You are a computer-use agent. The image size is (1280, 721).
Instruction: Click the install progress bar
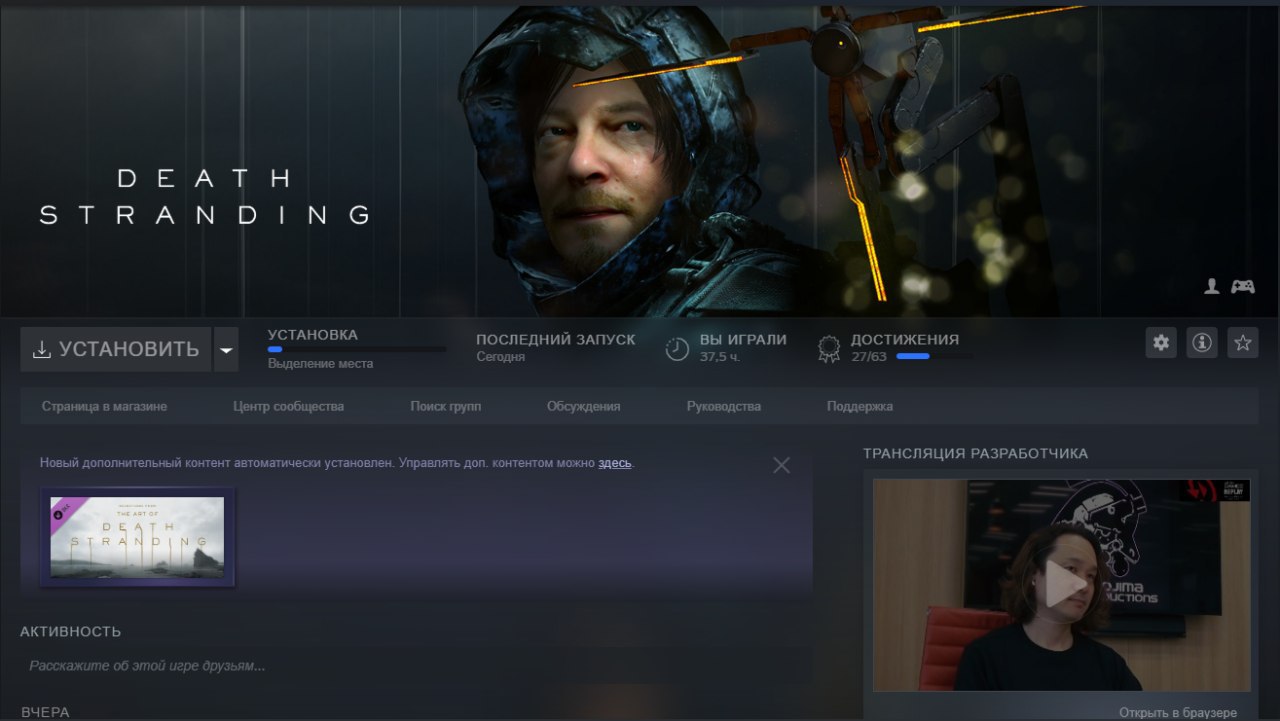(357, 349)
